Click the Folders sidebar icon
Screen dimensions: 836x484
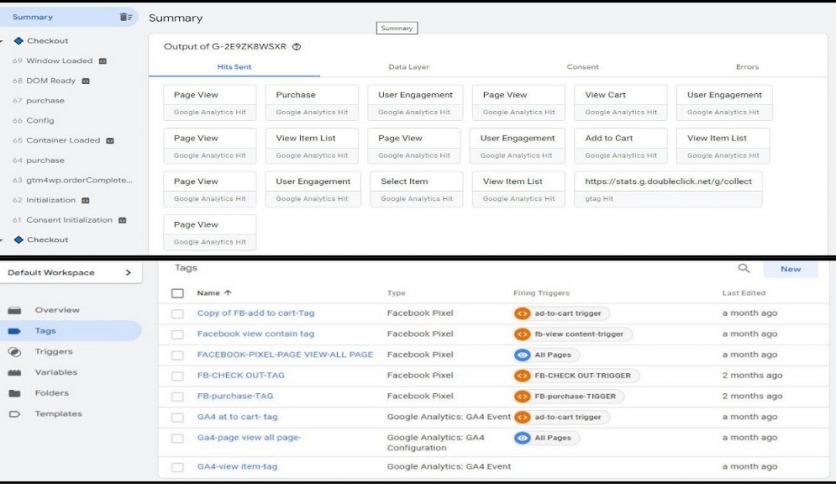point(15,393)
